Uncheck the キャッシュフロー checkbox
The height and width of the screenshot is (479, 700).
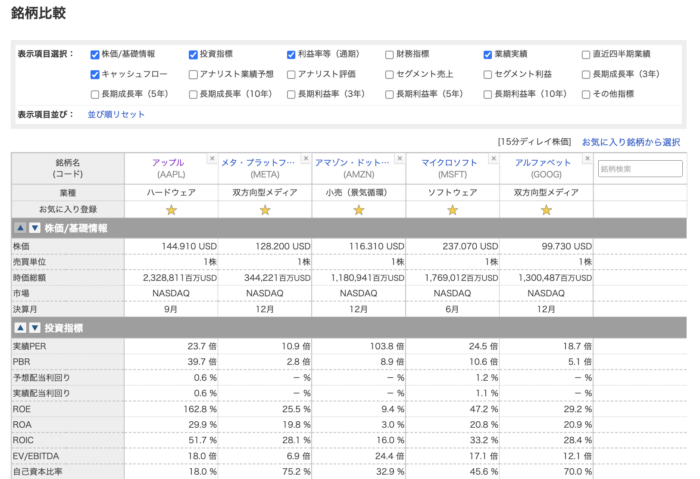coord(95,75)
